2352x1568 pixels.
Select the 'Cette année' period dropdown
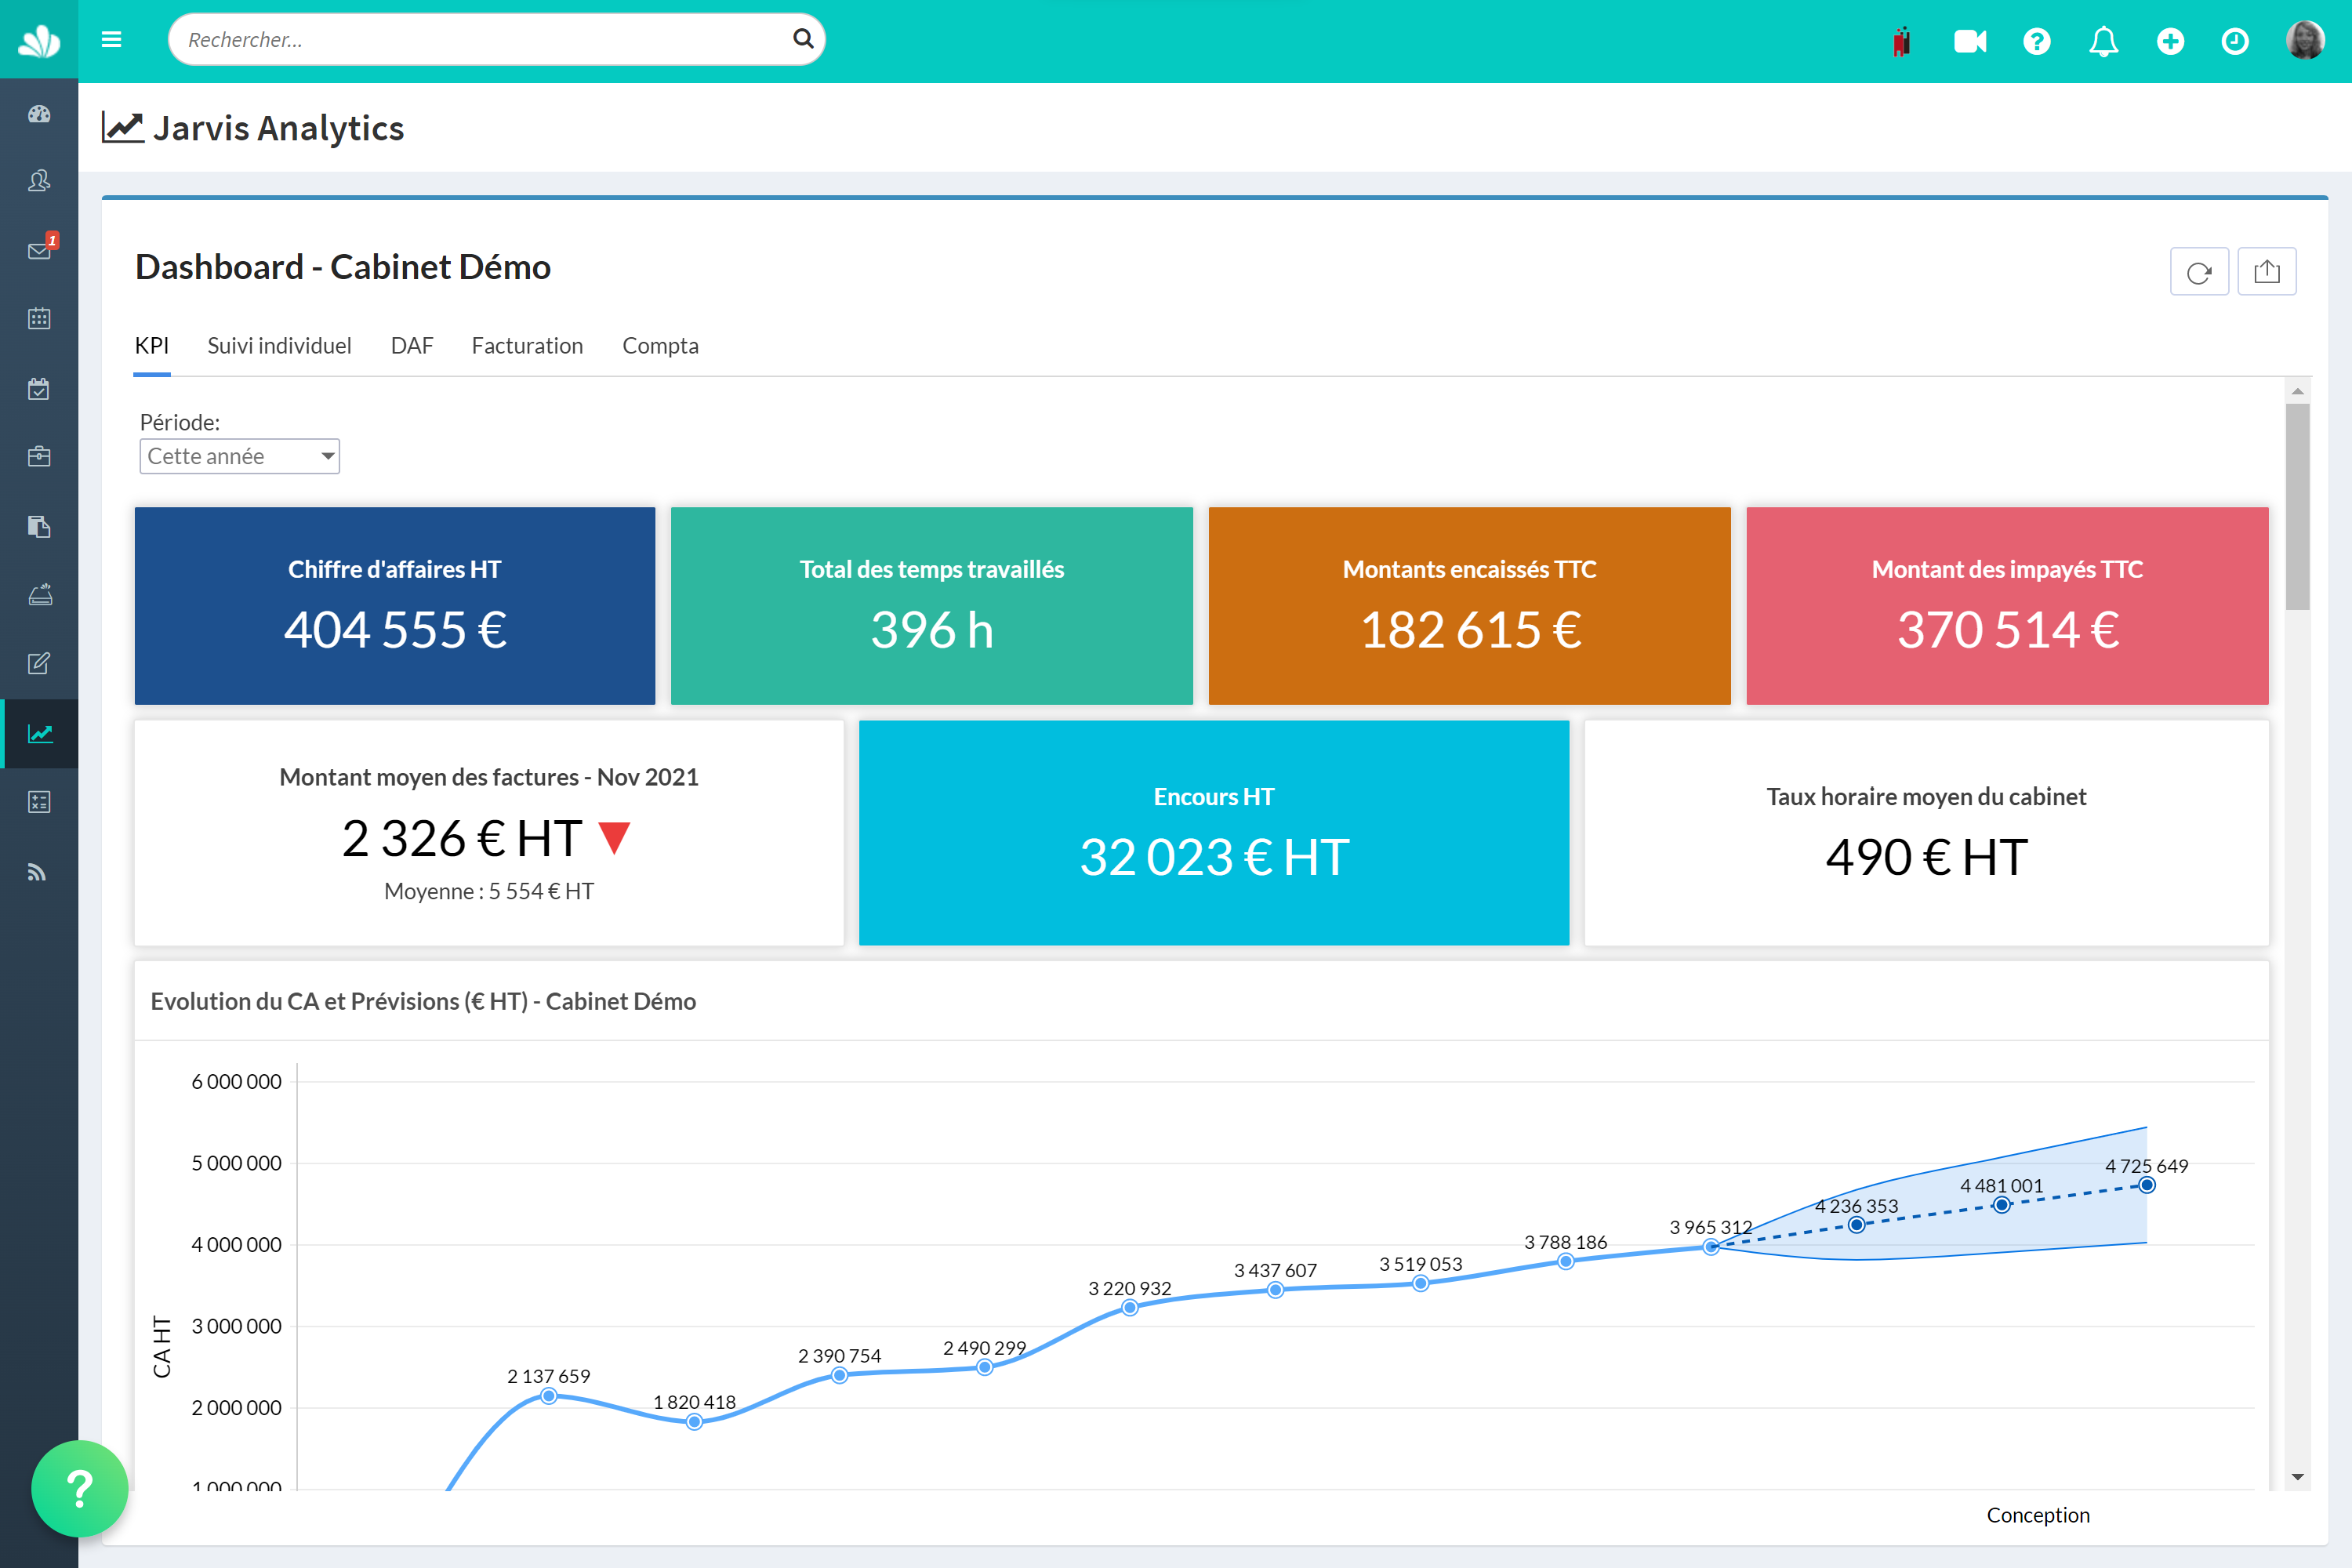[x=238, y=457]
